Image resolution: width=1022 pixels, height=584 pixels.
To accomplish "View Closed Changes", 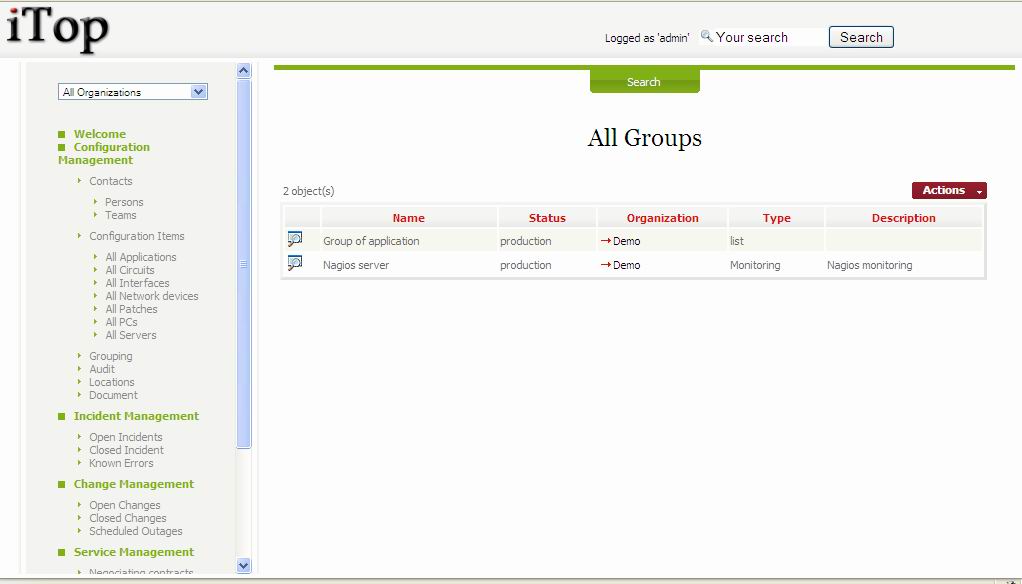I will pyautogui.click(x=128, y=518).
